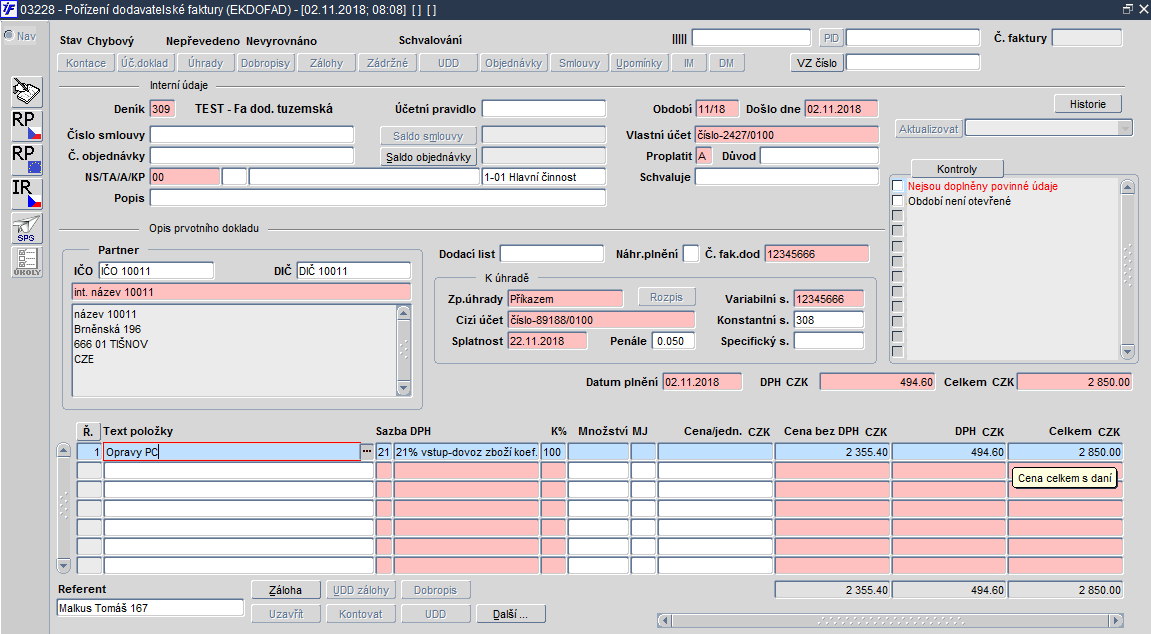
Task: Click the Referent field Malkus Tomáš
Action: (150, 608)
